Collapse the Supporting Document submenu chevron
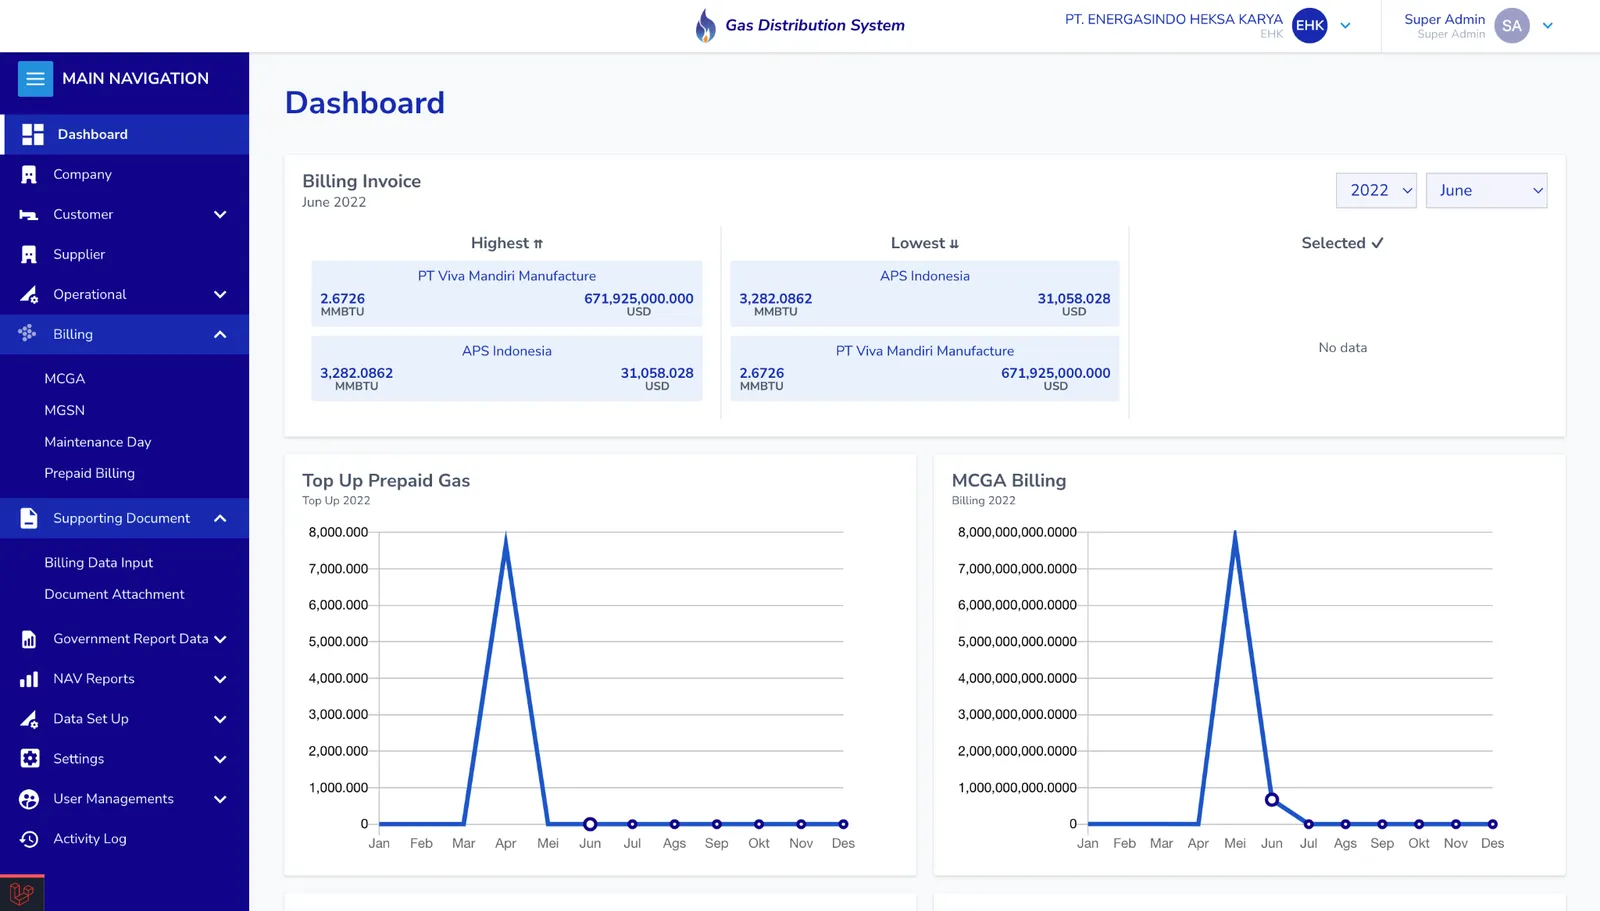The image size is (1600, 911). click(220, 518)
